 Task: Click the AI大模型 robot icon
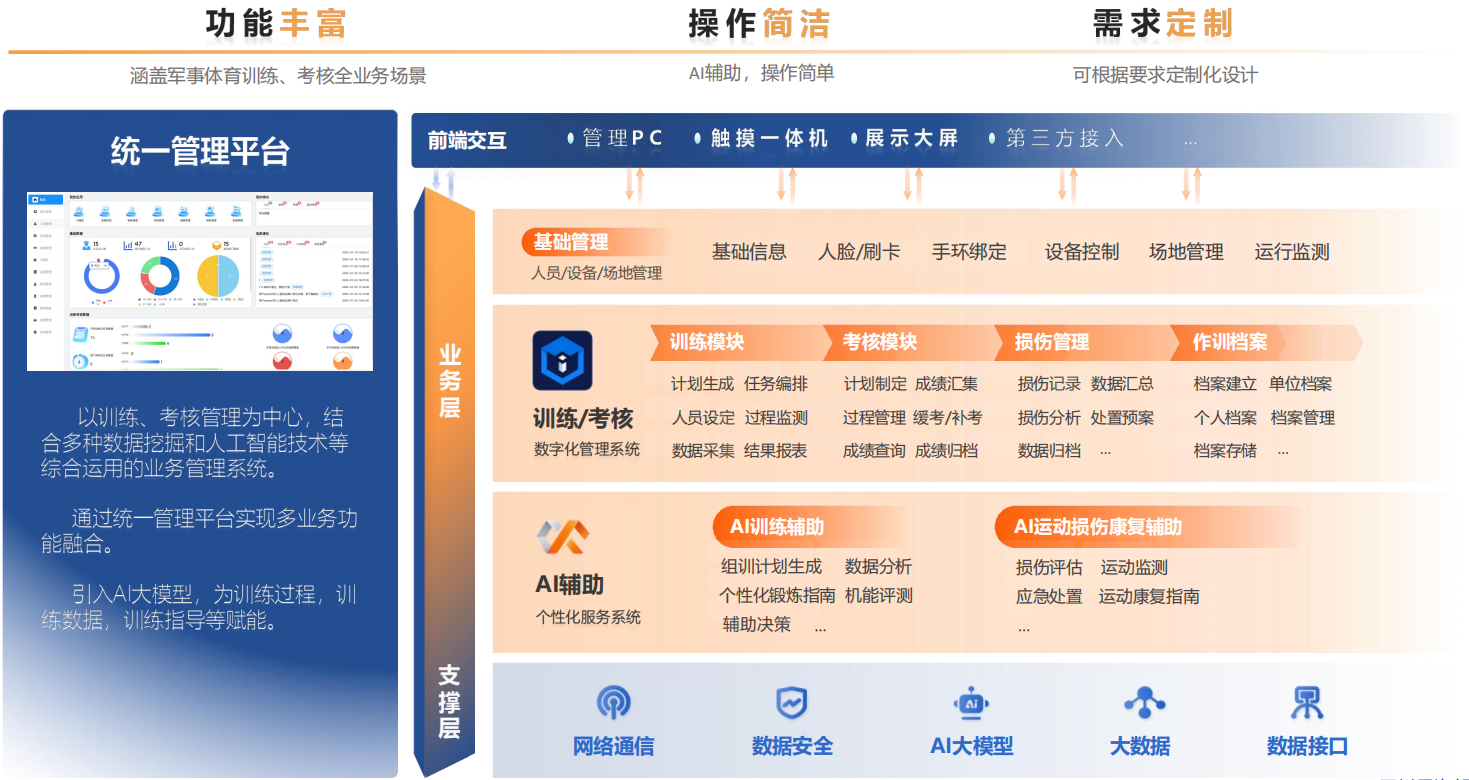[971, 703]
